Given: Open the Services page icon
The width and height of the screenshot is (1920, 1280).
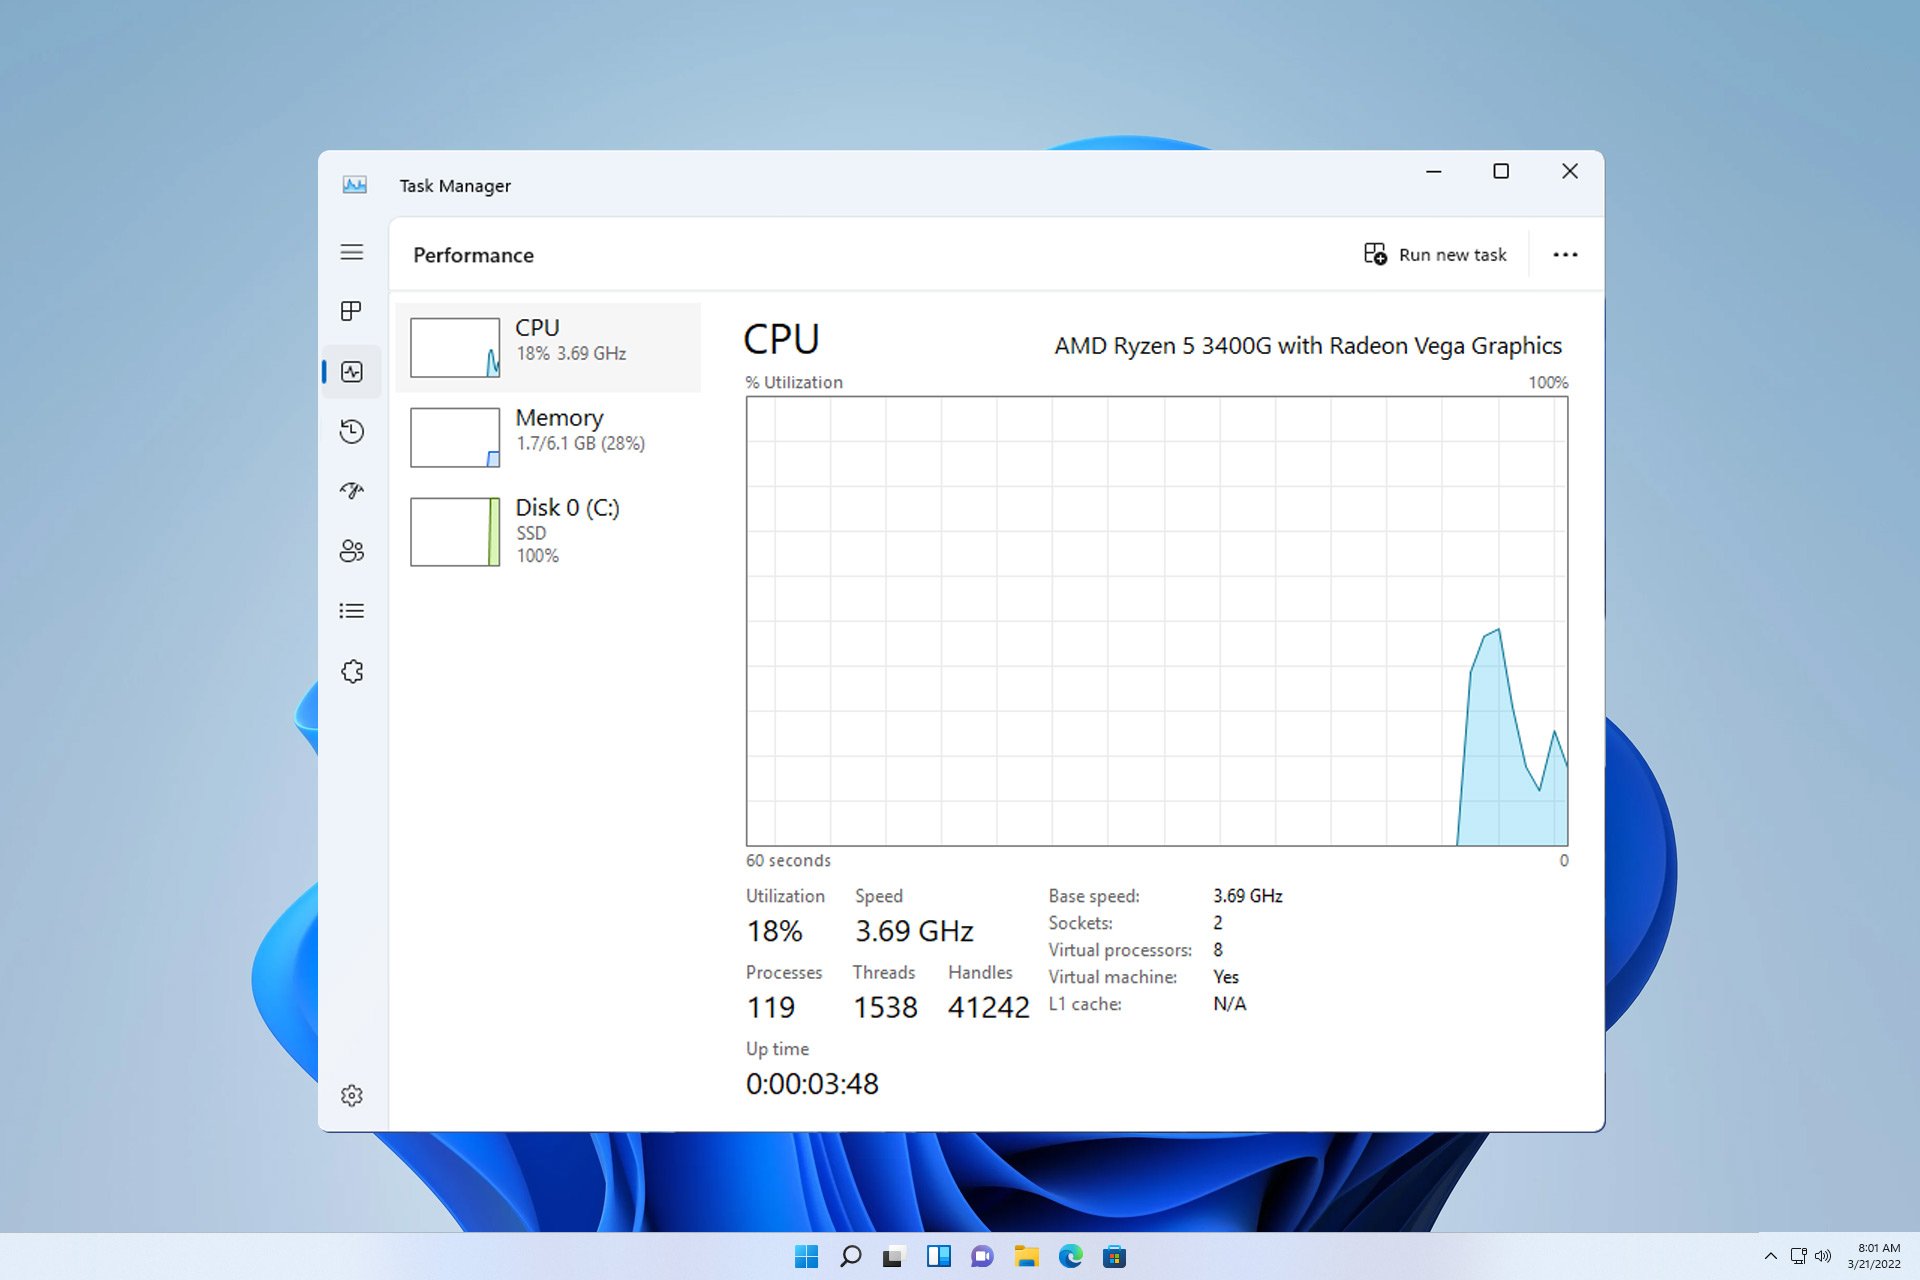Looking at the screenshot, I should point(351,671).
